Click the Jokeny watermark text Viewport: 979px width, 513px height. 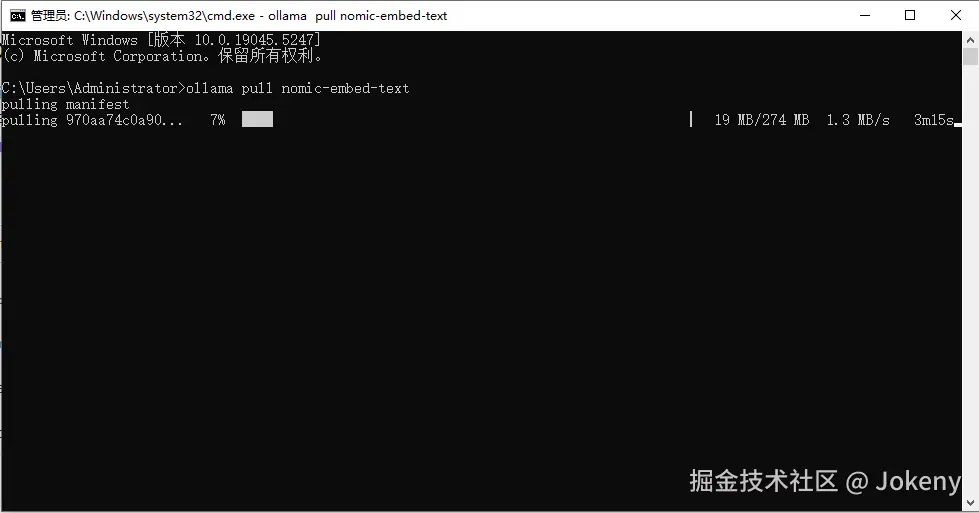(918, 481)
